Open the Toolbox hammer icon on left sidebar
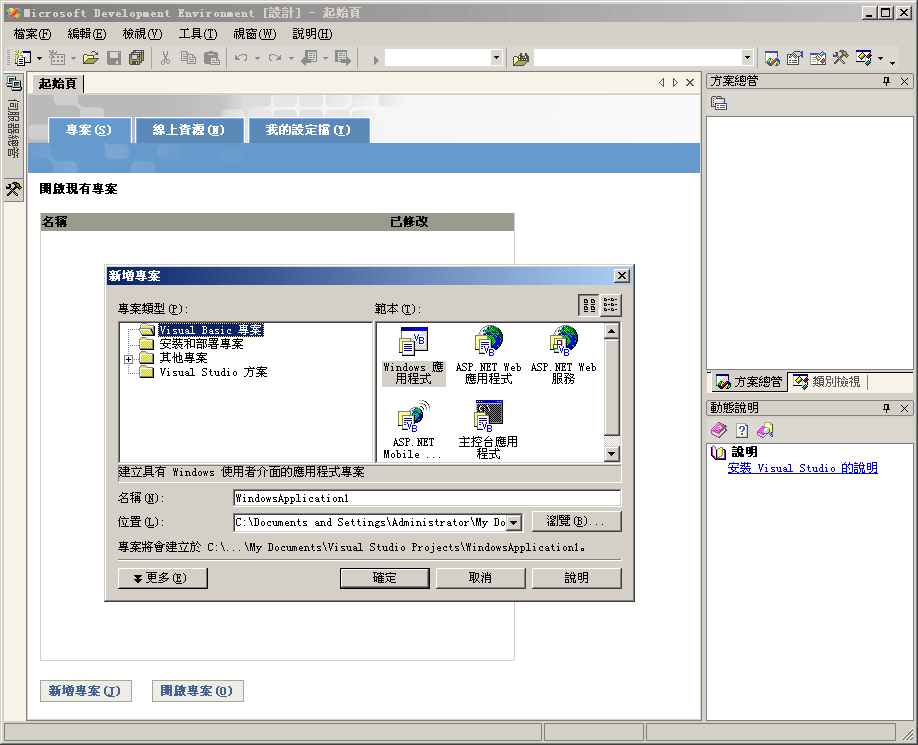 pos(13,189)
